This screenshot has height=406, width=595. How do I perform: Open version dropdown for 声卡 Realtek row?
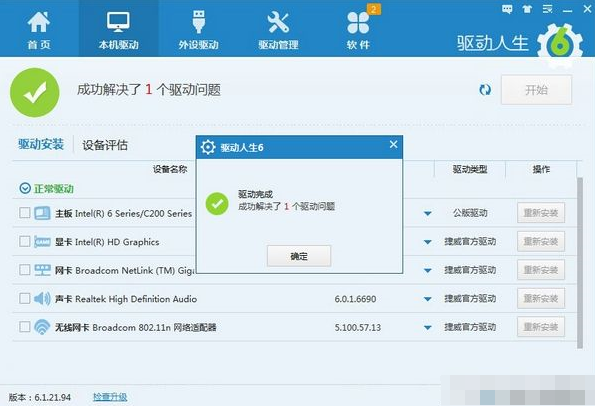pos(428,299)
